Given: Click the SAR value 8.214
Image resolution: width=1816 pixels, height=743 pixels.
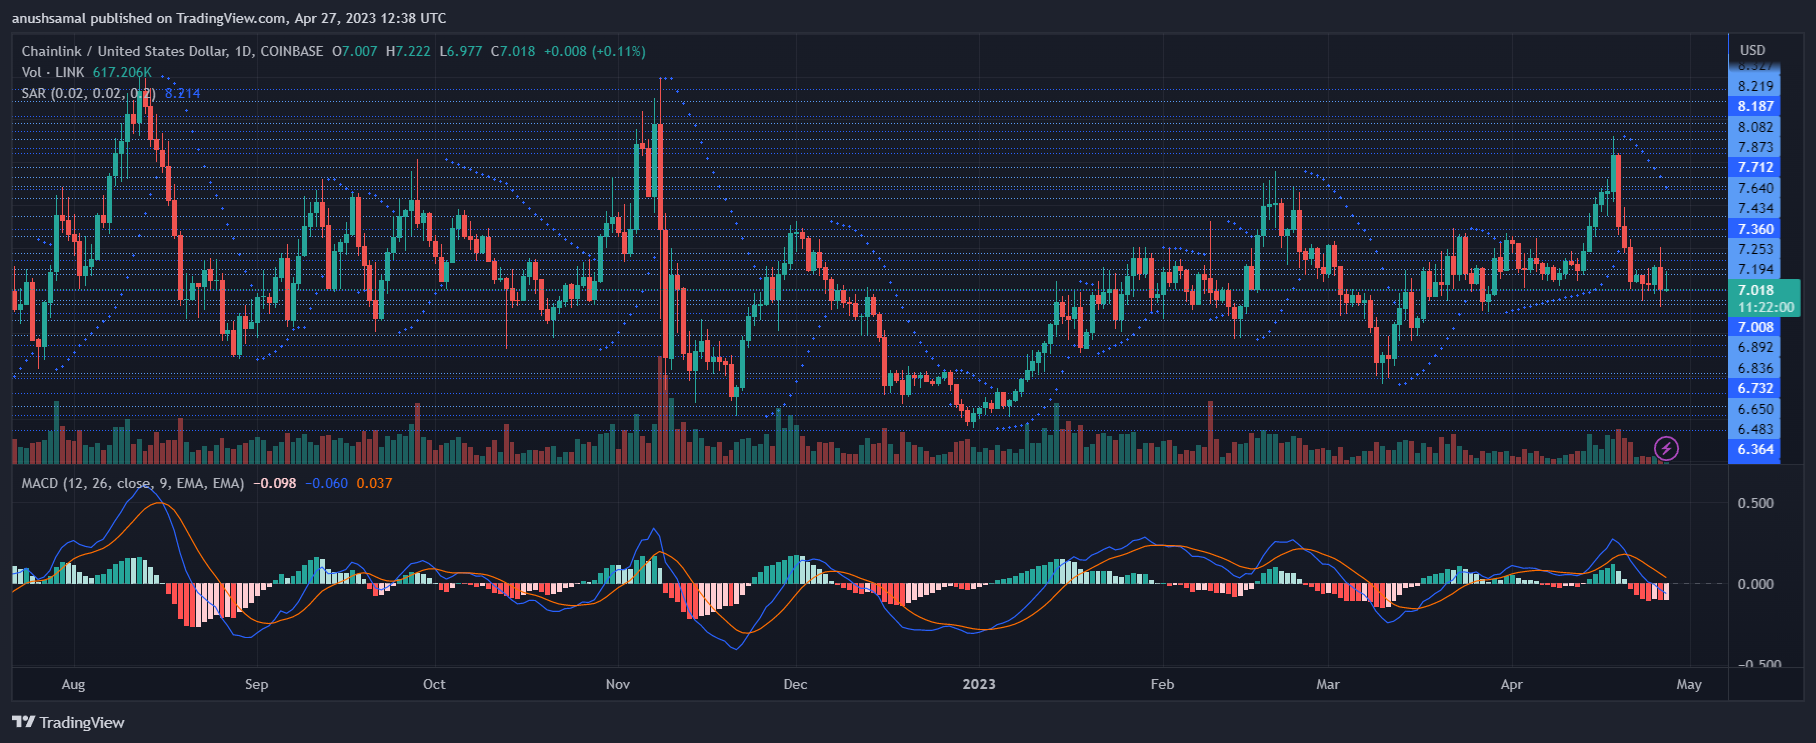Looking at the screenshot, I should coord(183,93).
